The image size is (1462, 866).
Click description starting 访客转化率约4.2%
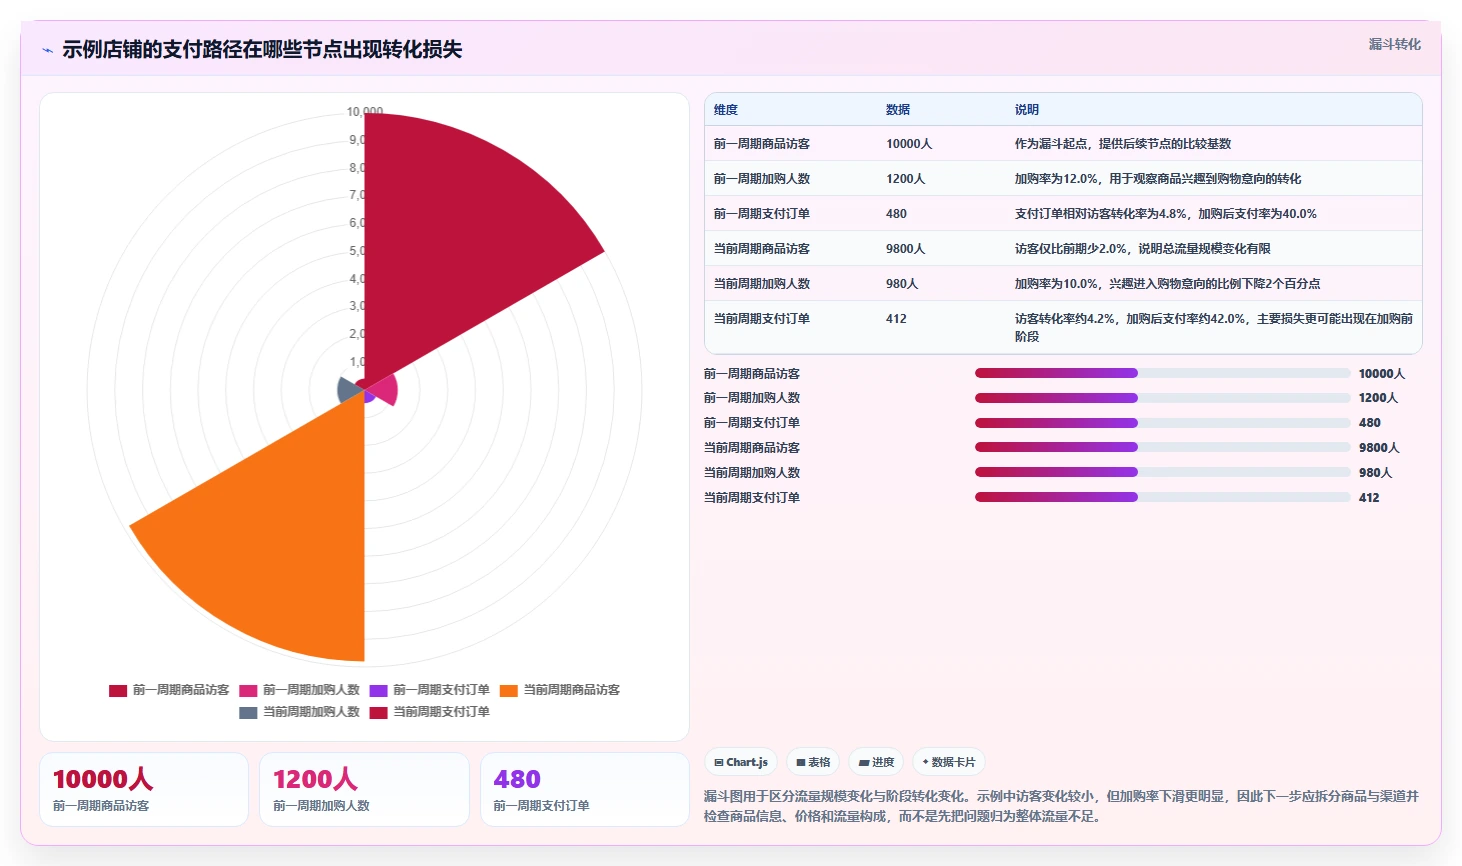1214,328
